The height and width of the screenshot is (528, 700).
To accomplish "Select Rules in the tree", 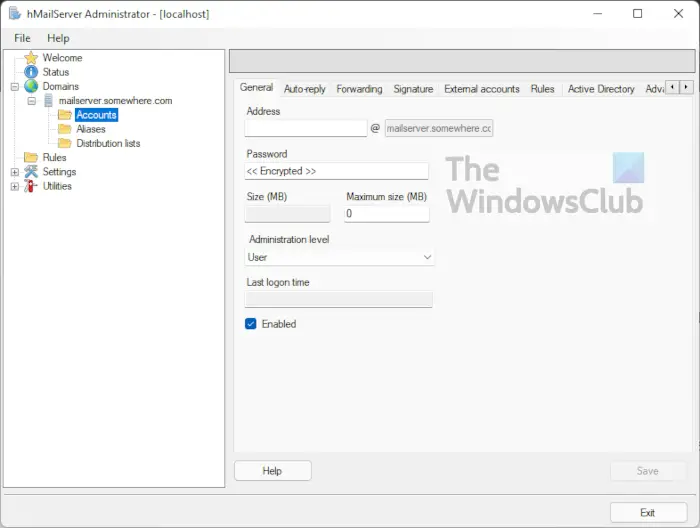I will tap(54, 158).
